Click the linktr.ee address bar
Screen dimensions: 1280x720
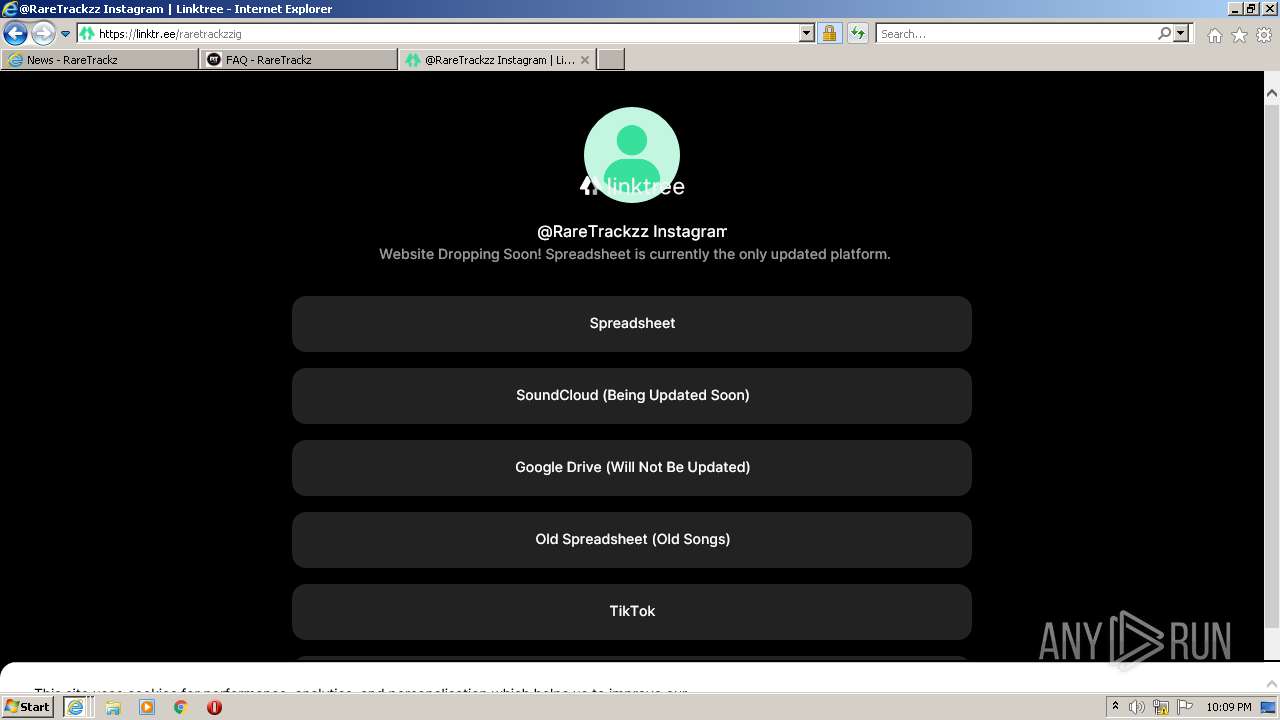(438, 34)
